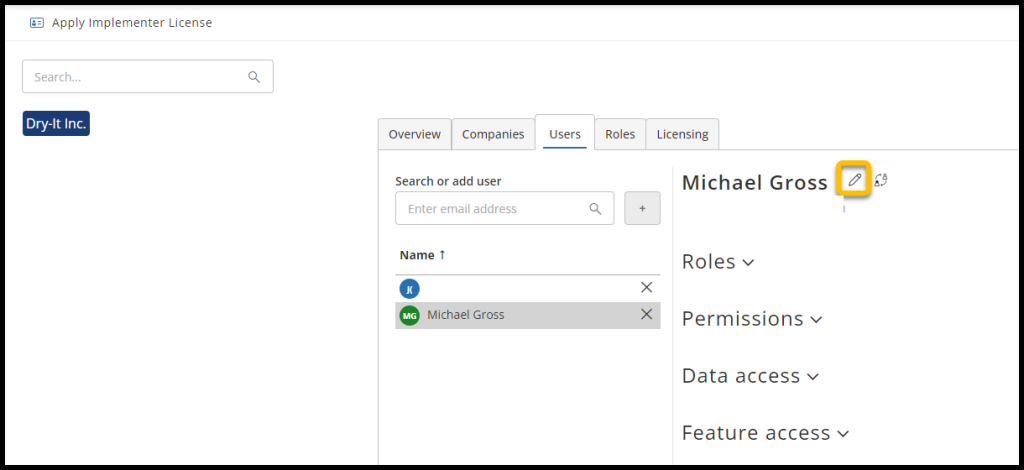Click the user sync icon next to the pencil
Screen dimensions: 1024x470
(881, 180)
